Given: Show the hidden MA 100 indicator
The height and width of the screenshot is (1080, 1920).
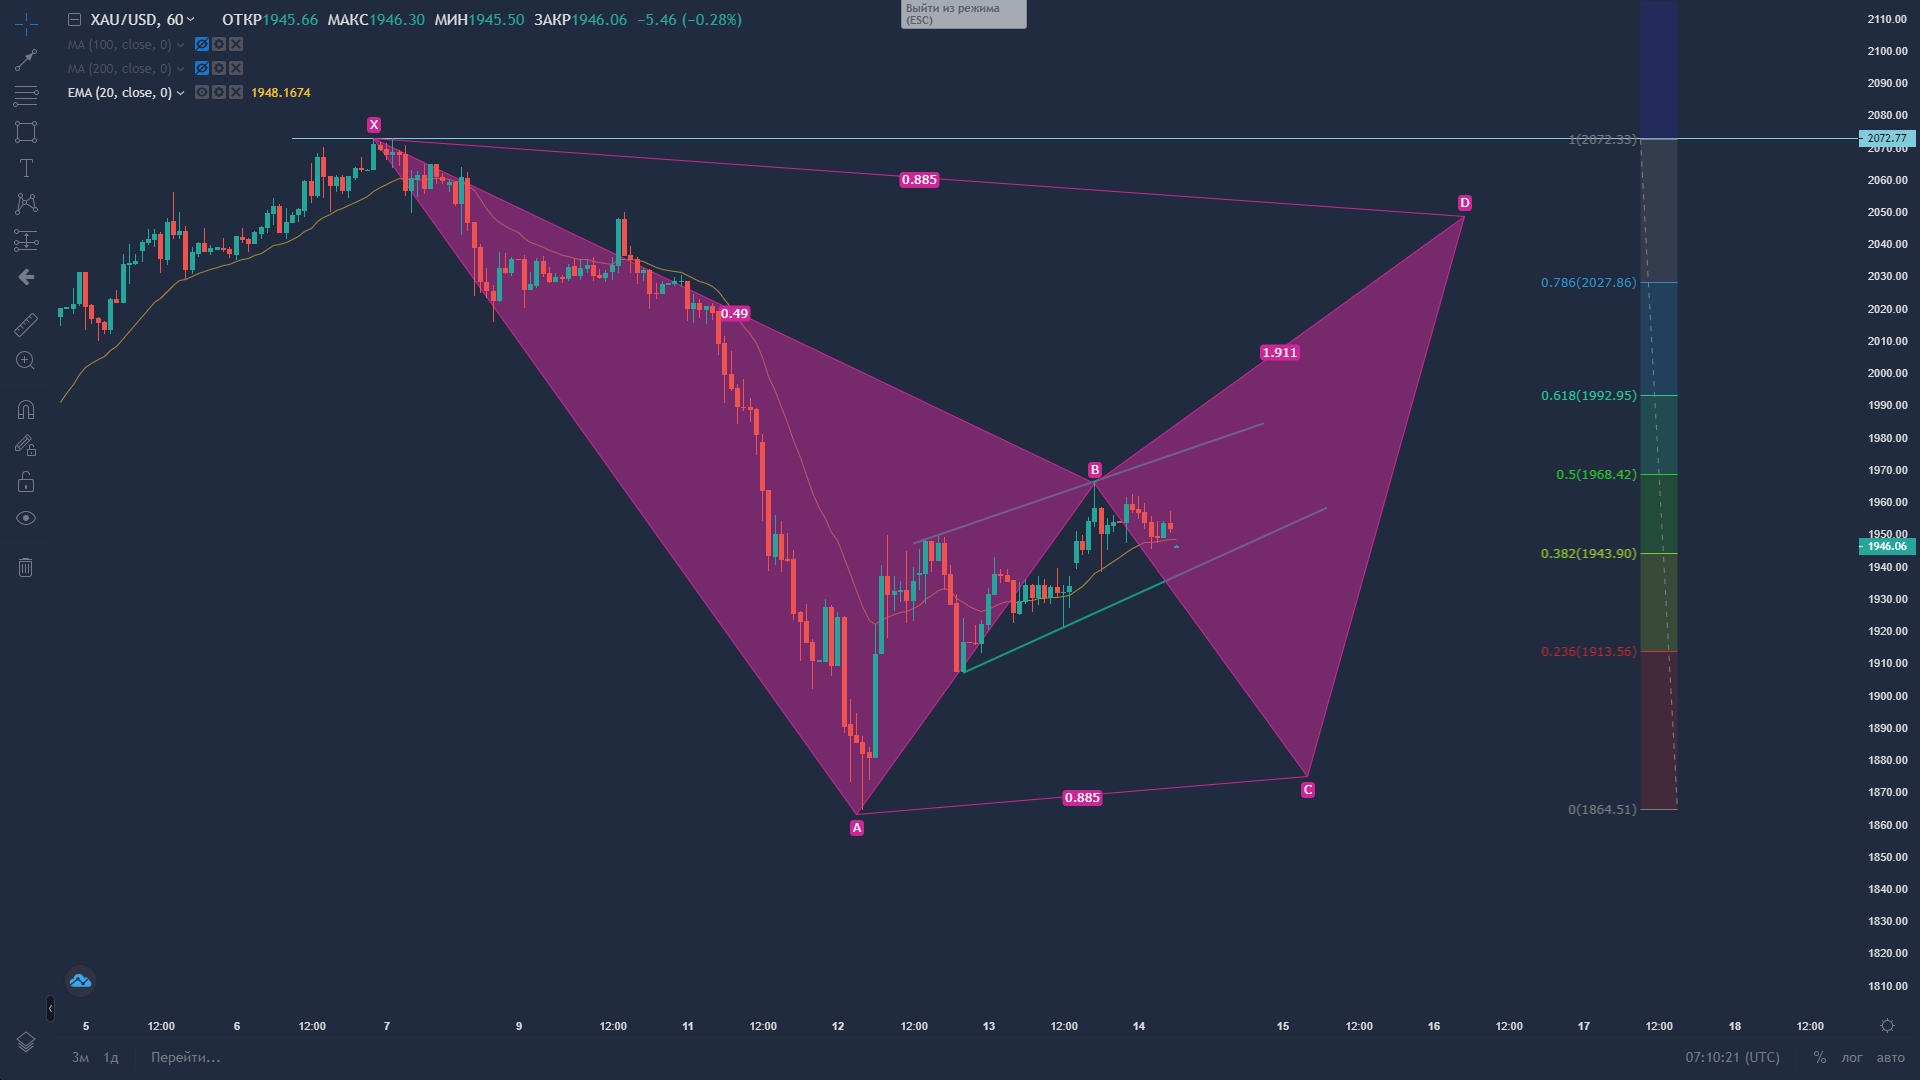Looking at the screenshot, I should coord(202,44).
